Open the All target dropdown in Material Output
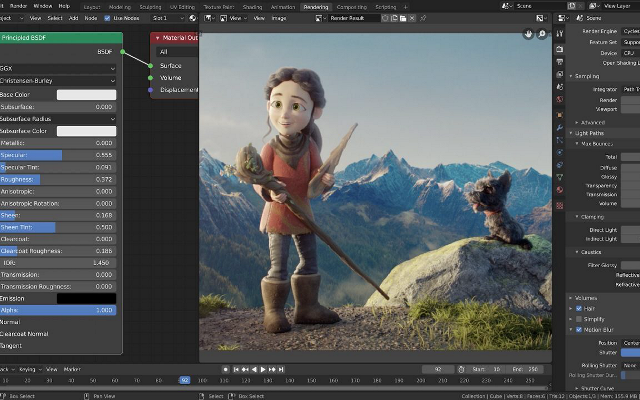The image size is (640, 400). (x=178, y=52)
